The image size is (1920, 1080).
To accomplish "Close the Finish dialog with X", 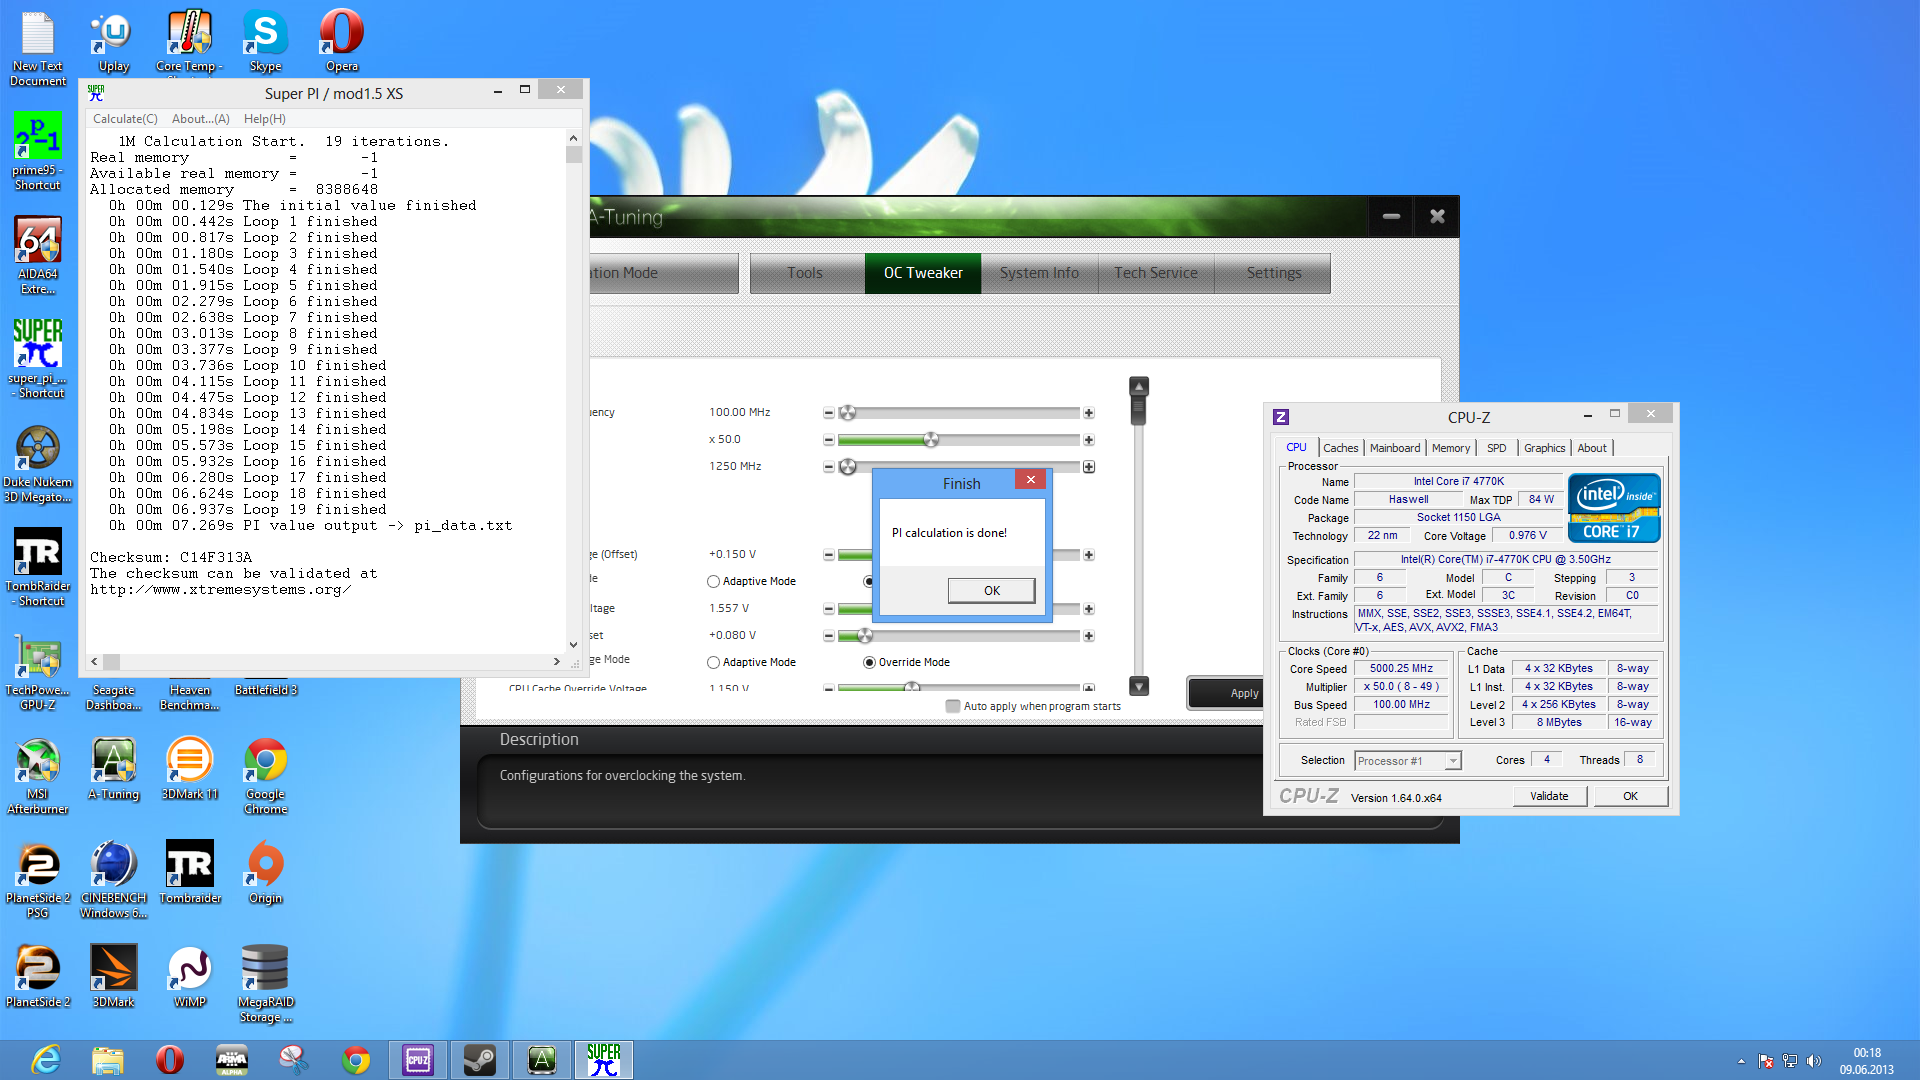I will tap(1030, 480).
